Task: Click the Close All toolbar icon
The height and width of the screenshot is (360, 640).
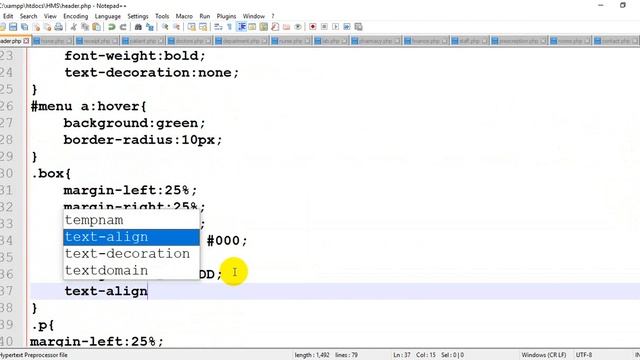Action: 47,27
